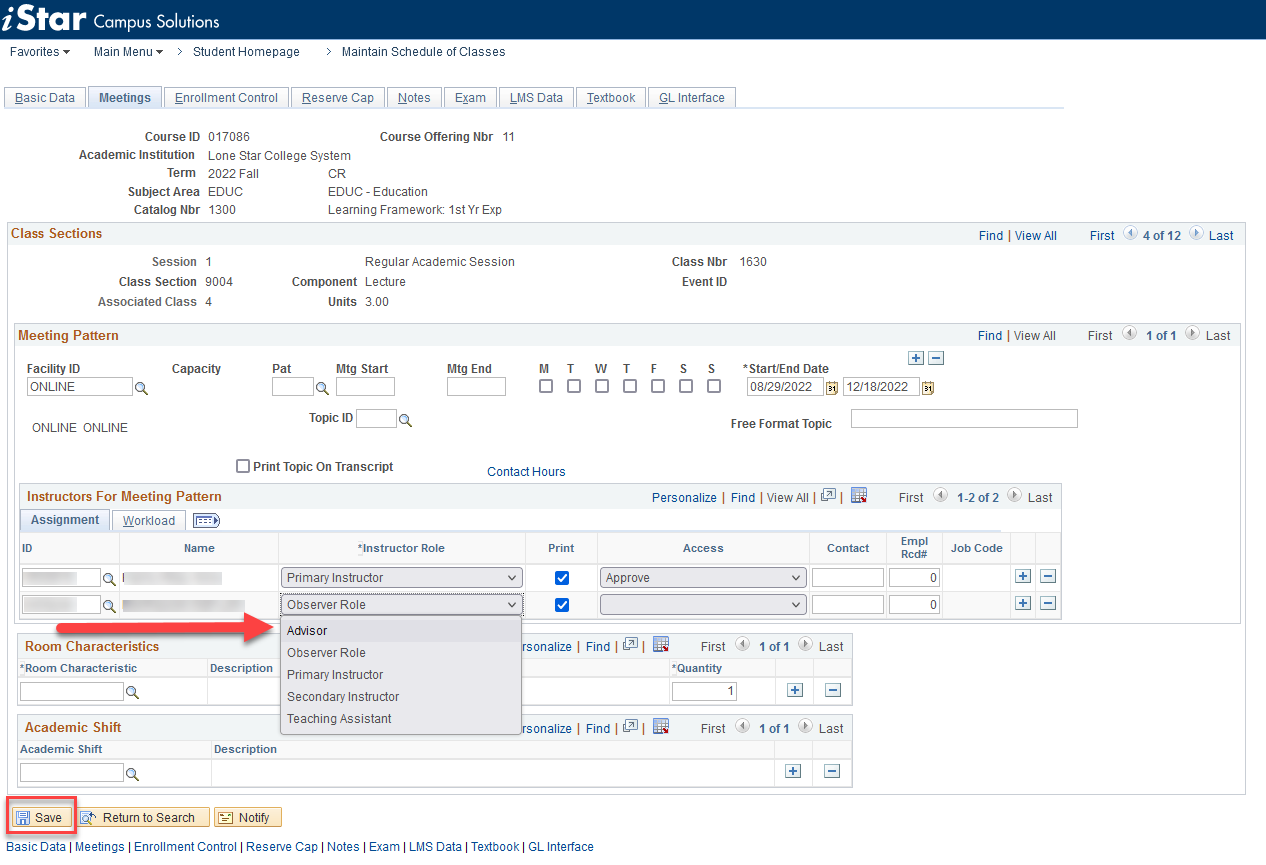Open the Reserve Cap tab
This screenshot has height=865, width=1266.
[x=338, y=98]
